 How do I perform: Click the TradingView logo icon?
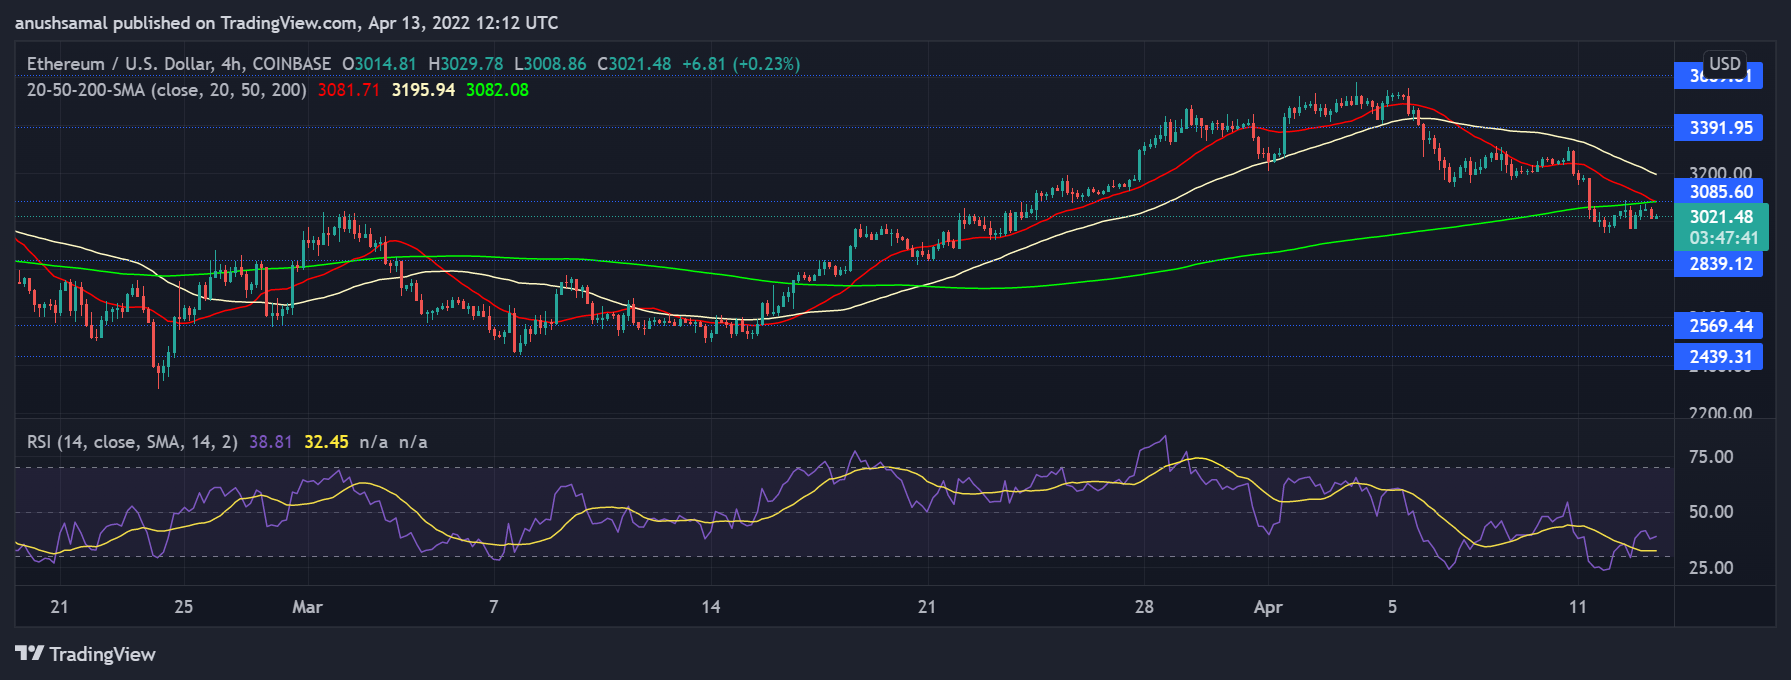coord(30,654)
